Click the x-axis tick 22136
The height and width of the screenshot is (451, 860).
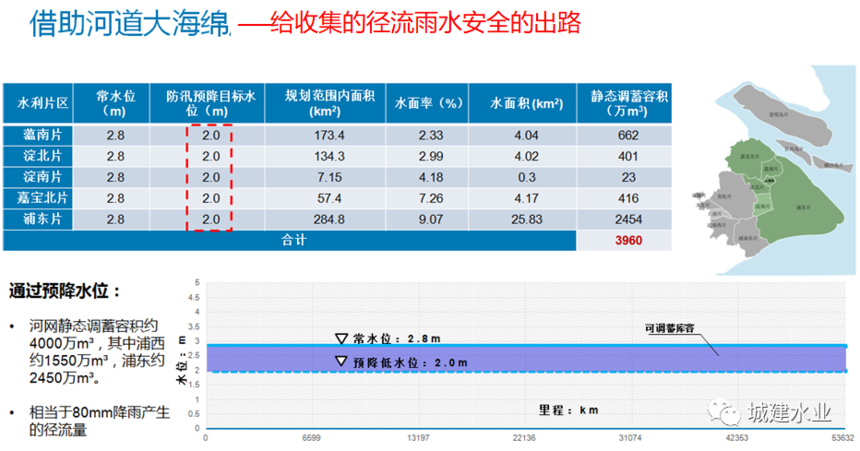pyautogui.click(x=524, y=438)
